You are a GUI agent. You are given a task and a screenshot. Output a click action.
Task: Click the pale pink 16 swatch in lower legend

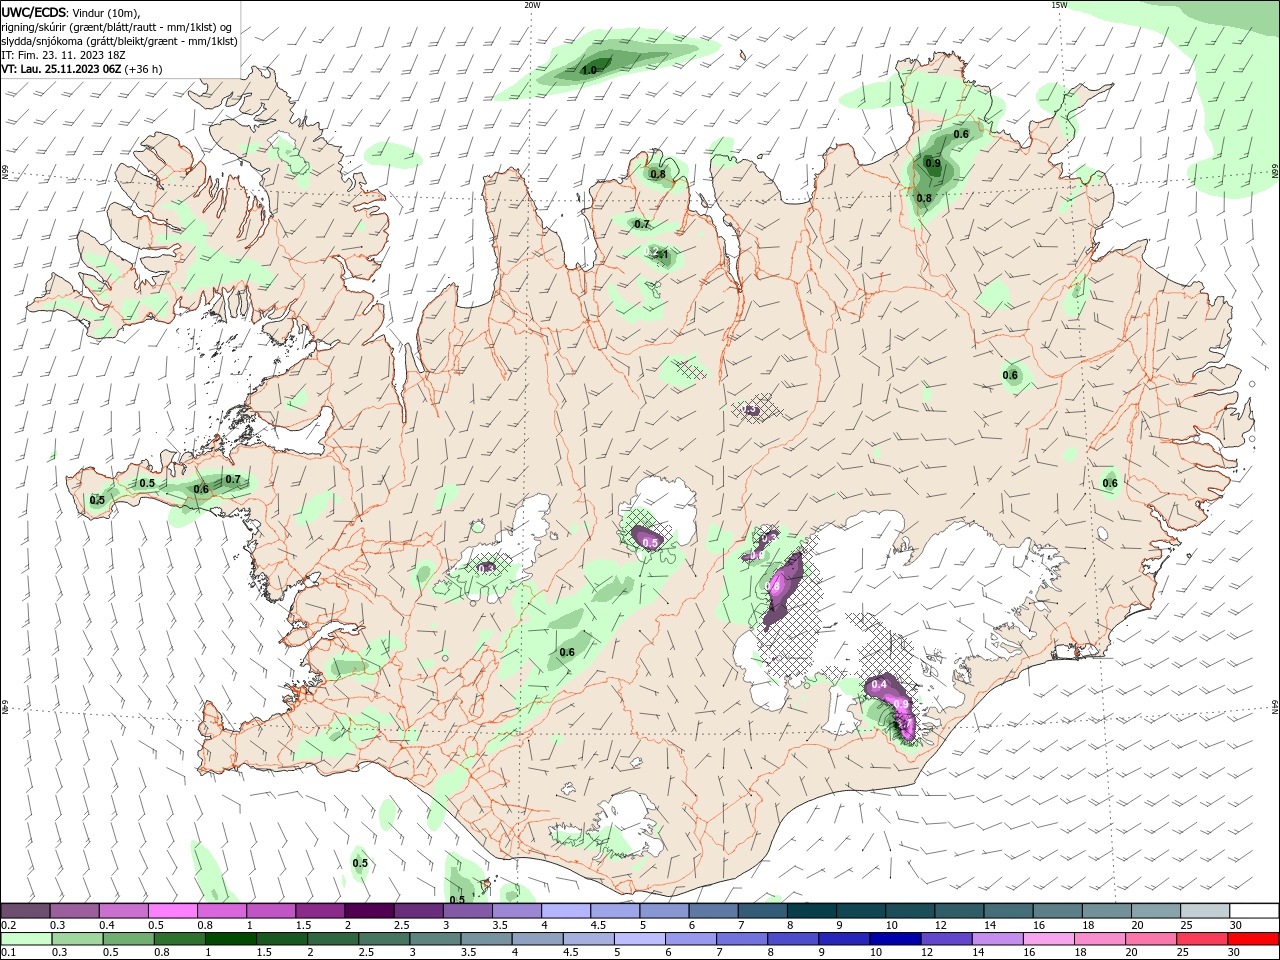(1048, 939)
